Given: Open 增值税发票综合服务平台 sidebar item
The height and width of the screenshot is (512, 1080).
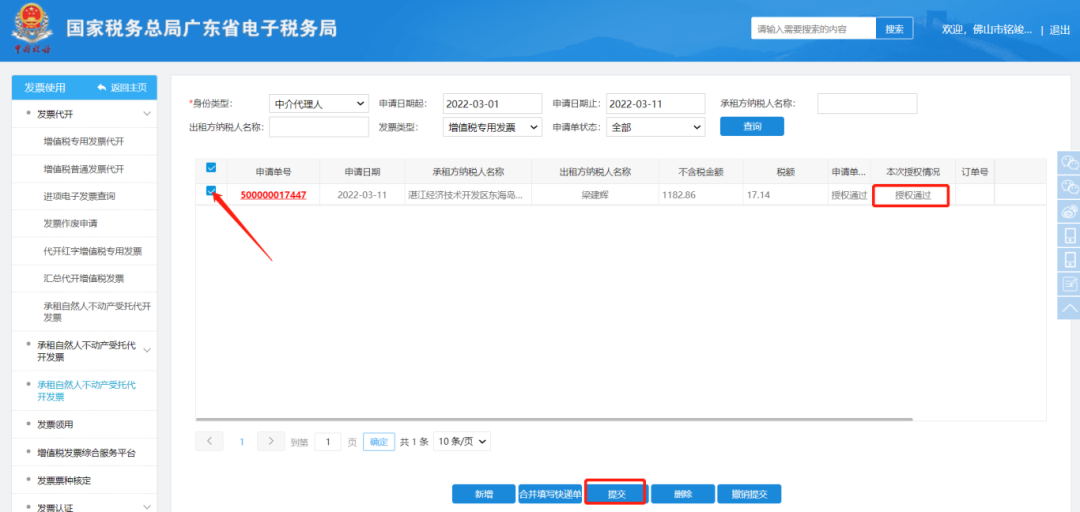Looking at the screenshot, I should tap(87, 453).
